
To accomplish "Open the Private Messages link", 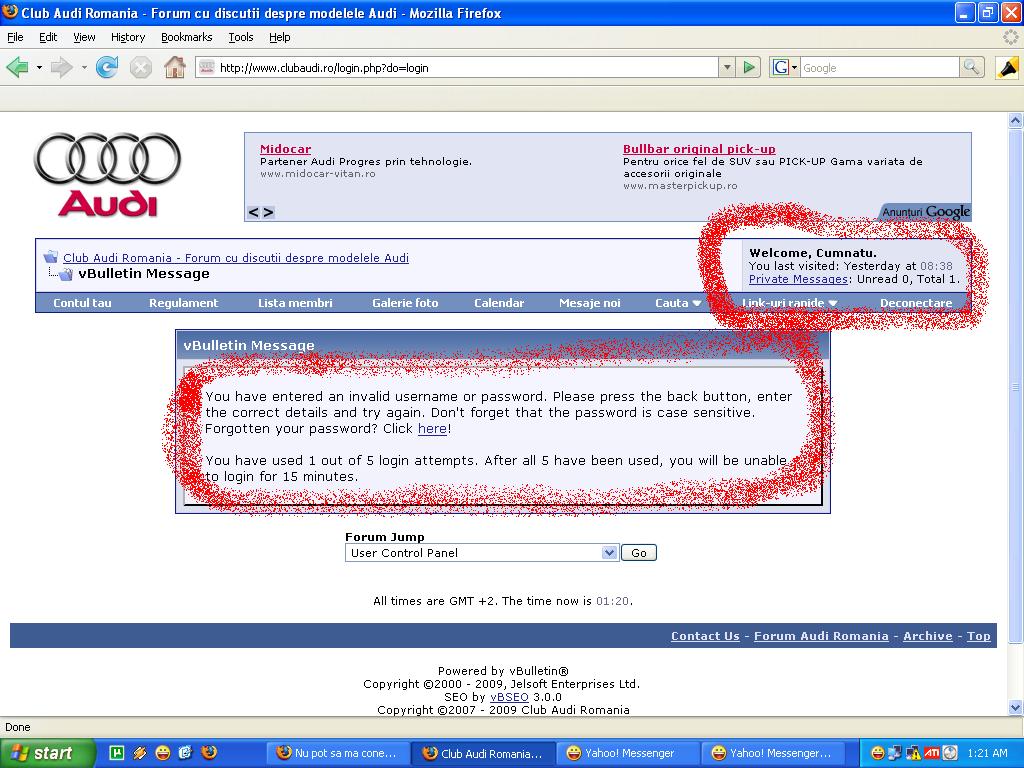I will point(798,279).
